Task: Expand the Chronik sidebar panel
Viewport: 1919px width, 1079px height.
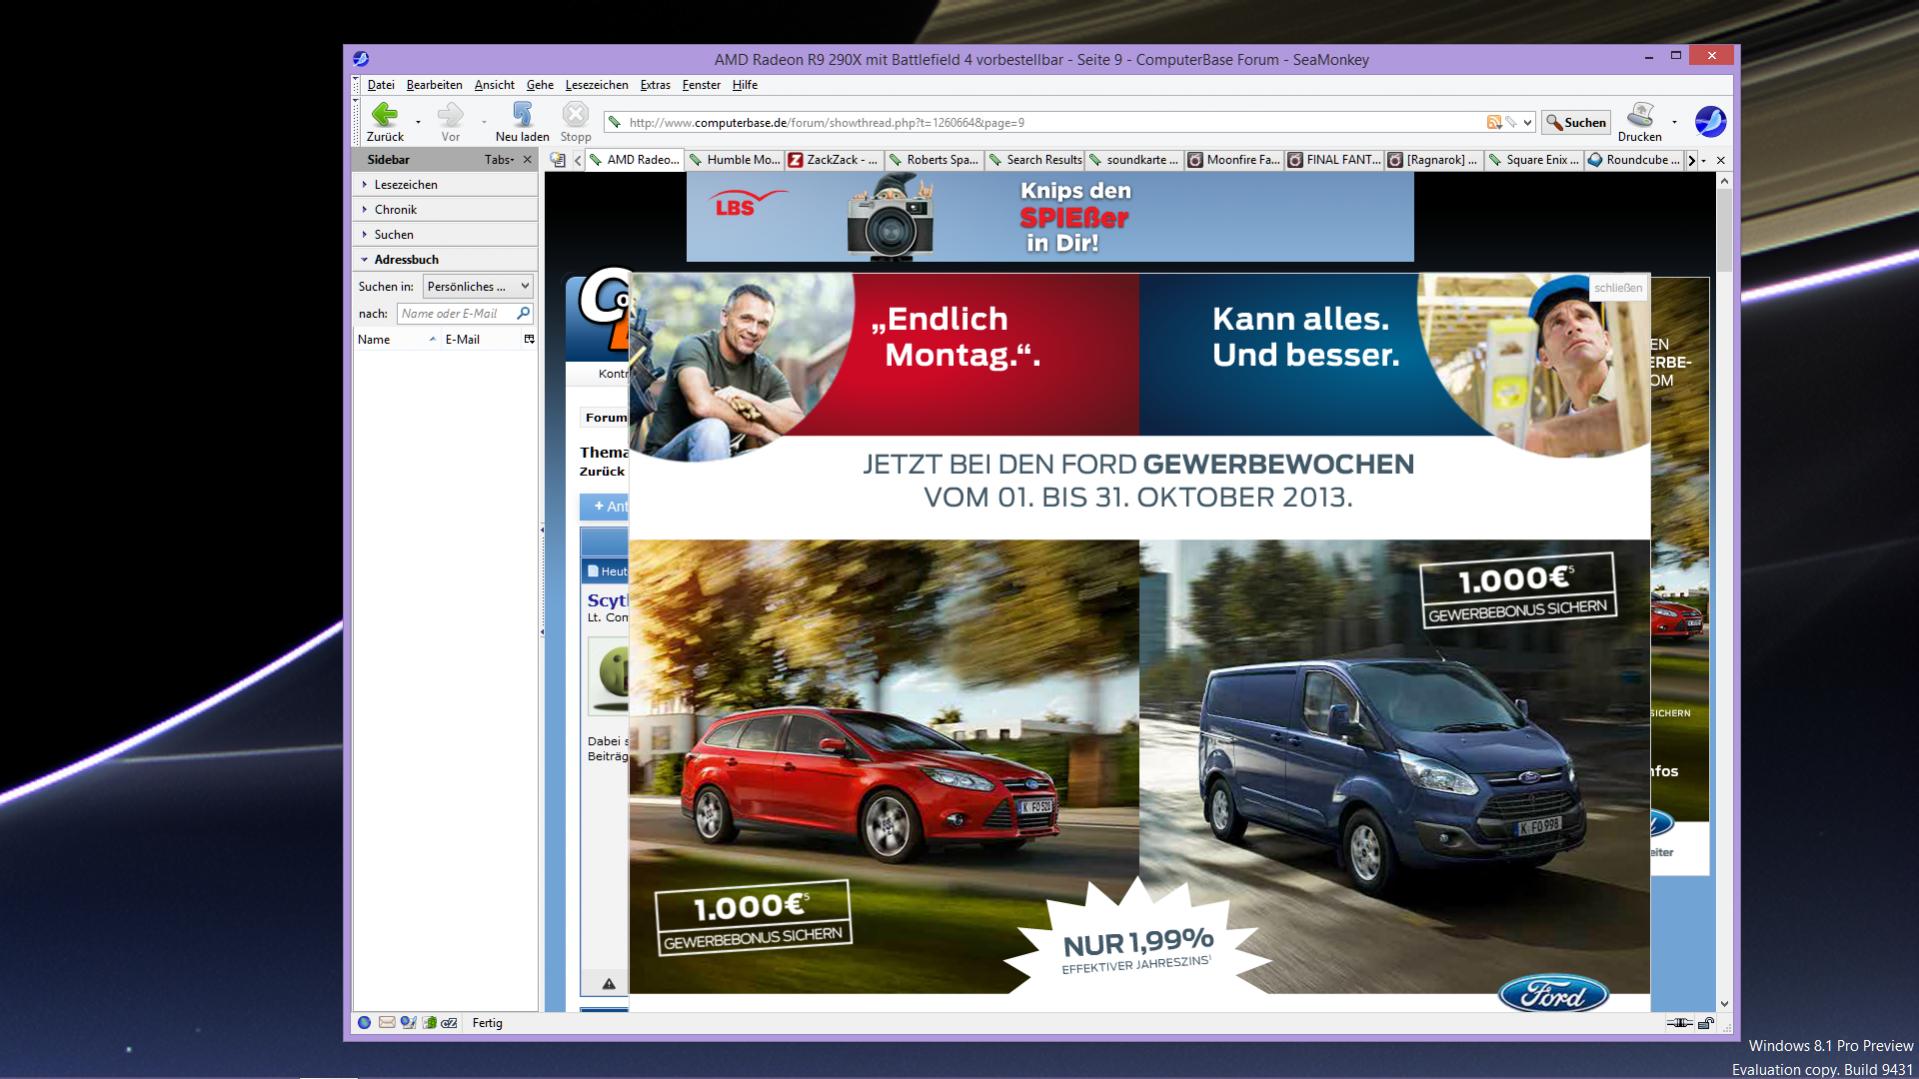Action: 445,210
